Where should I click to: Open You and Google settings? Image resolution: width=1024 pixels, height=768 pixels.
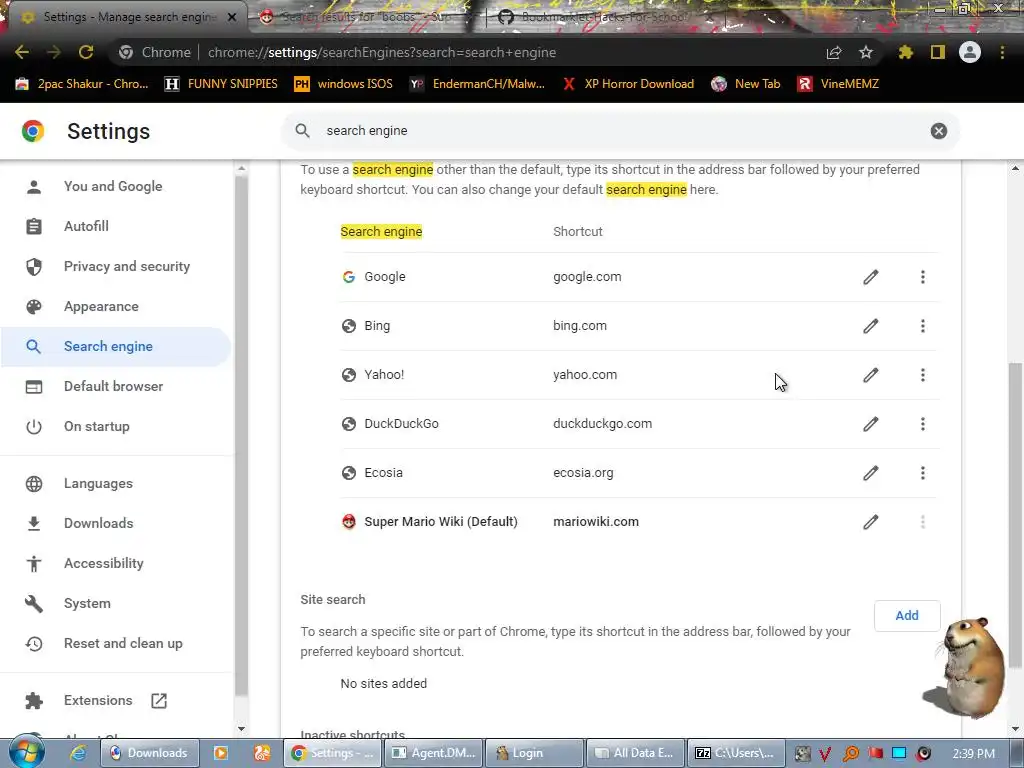tap(113, 186)
